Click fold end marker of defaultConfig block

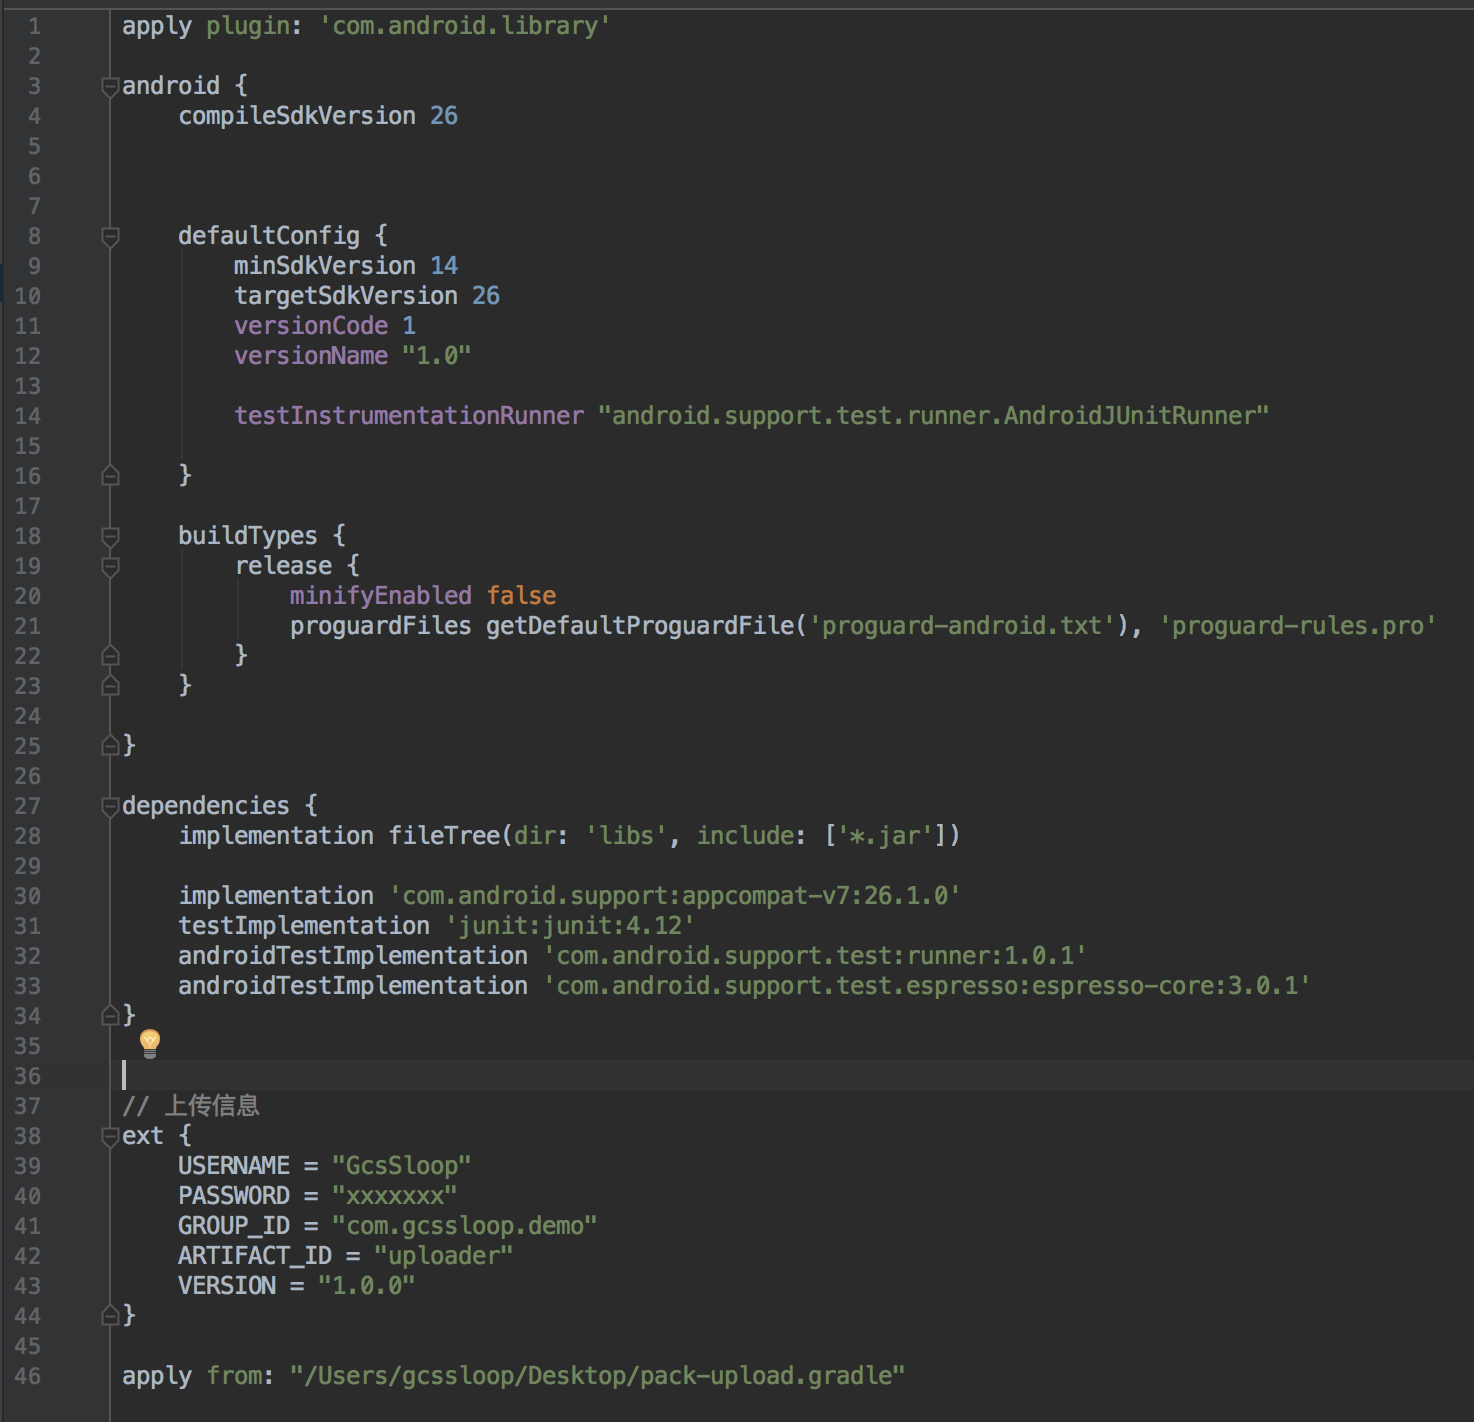coord(110,476)
